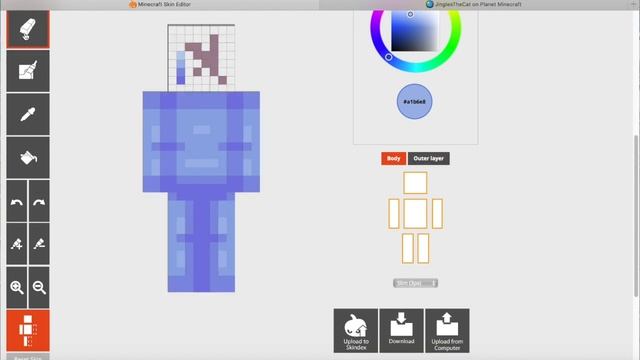Switch to Minecraft Skin Editor browser tab

coord(160,4)
